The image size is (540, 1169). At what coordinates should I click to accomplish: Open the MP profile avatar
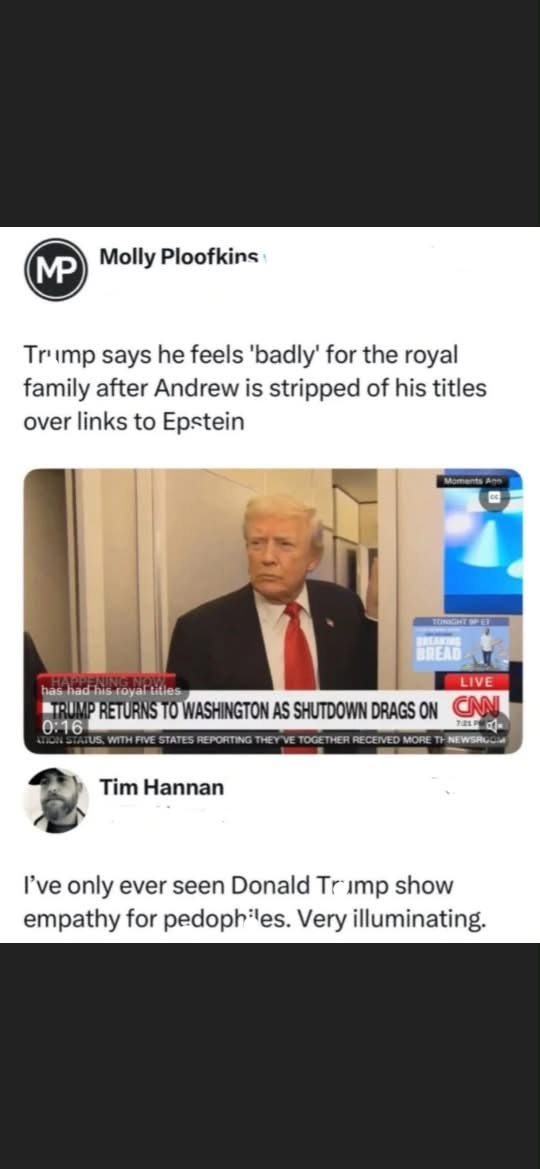tap(56, 269)
